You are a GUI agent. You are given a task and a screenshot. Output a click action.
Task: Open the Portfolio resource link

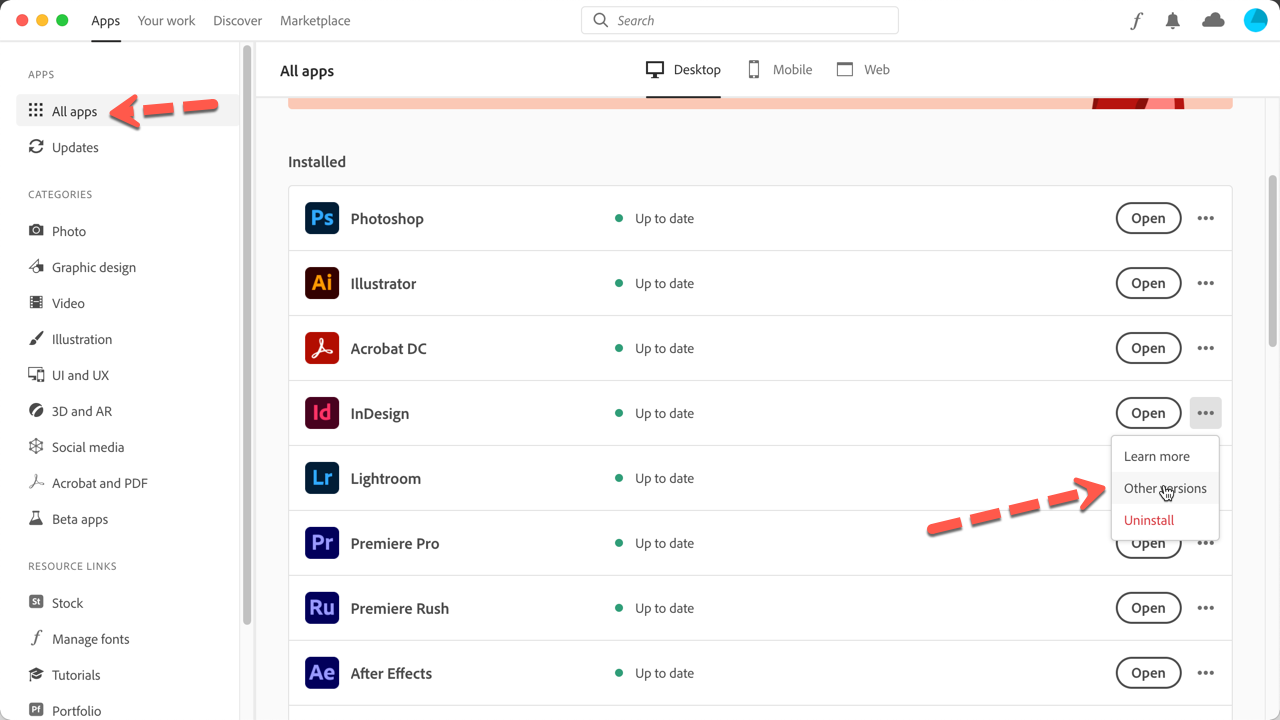65,711
